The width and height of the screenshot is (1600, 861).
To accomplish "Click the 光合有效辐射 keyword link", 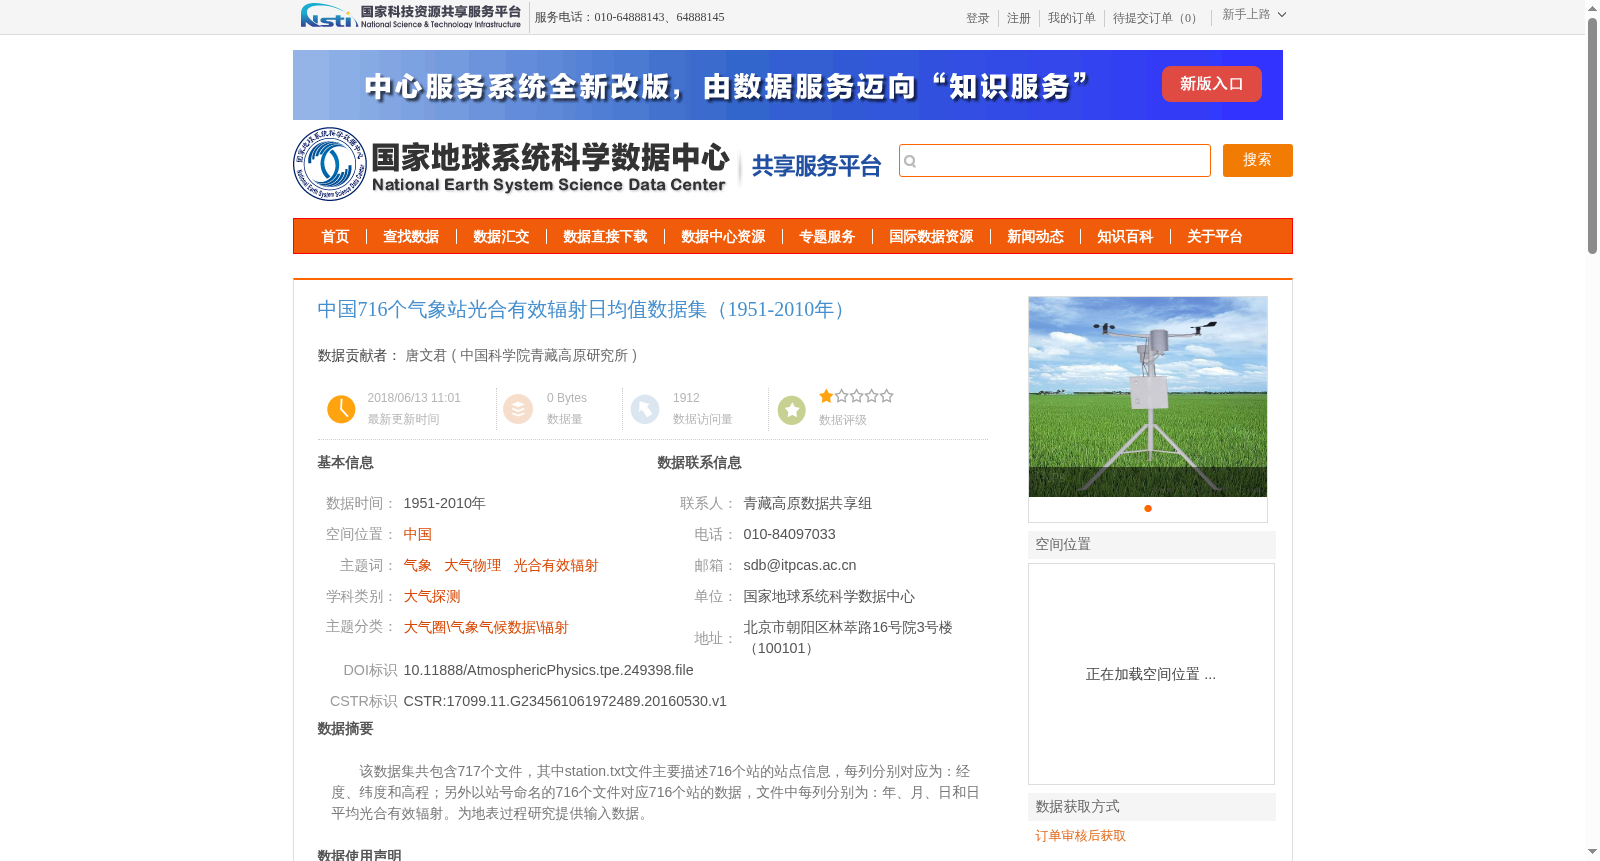I will pyautogui.click(x=556, y=565).
